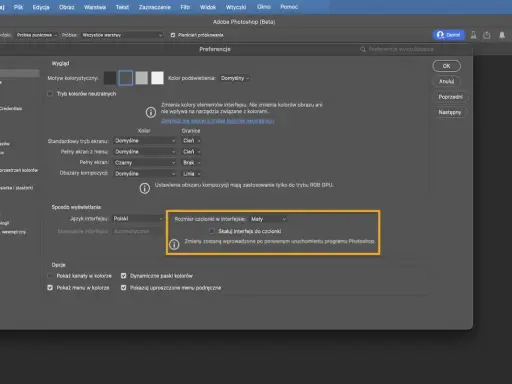The height and width of the screenshot is (384, 512).
Task: Open the Warstwa menu
Action: click(x=95, y=7)
